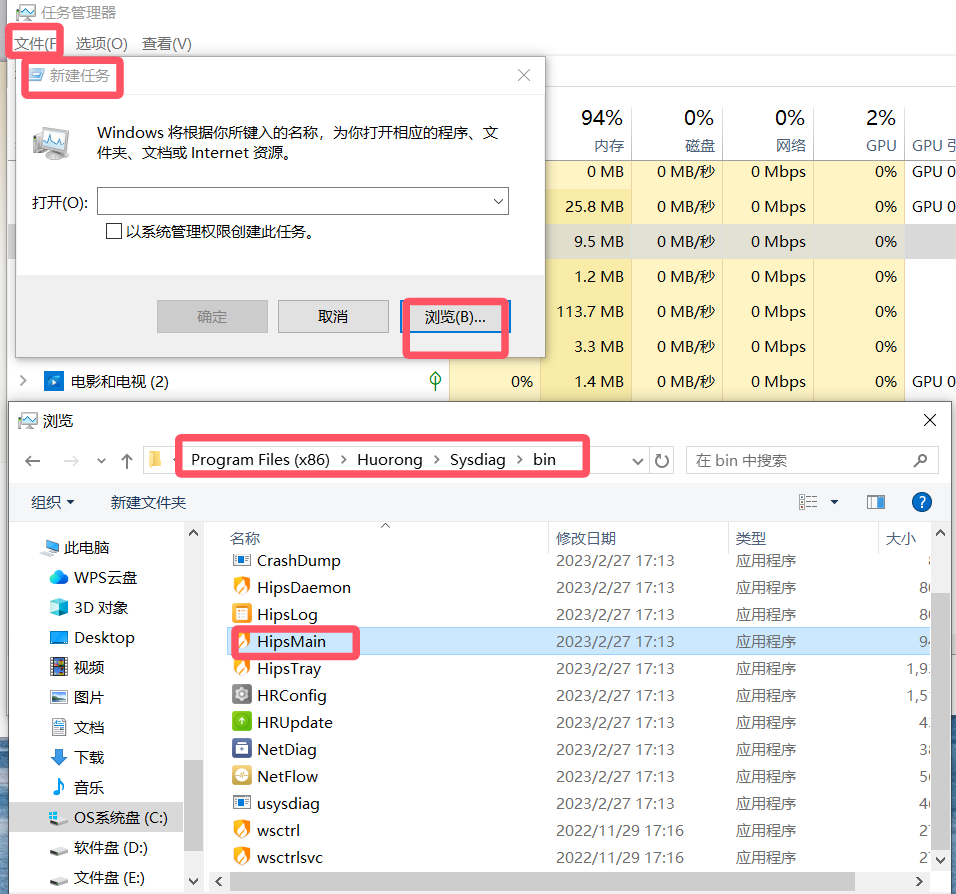Click the 浏览(B) button in the dialog
This screenshot has height=894, width=956.
click(x=454, y=316)
